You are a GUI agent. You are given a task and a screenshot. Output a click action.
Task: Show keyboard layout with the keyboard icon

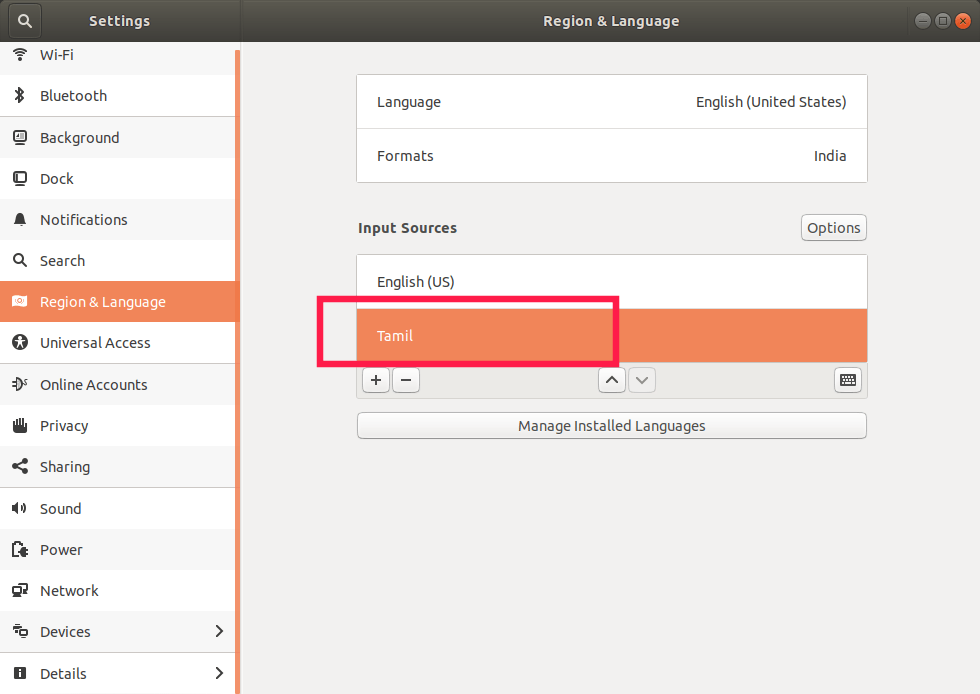(x=847, y=380)
